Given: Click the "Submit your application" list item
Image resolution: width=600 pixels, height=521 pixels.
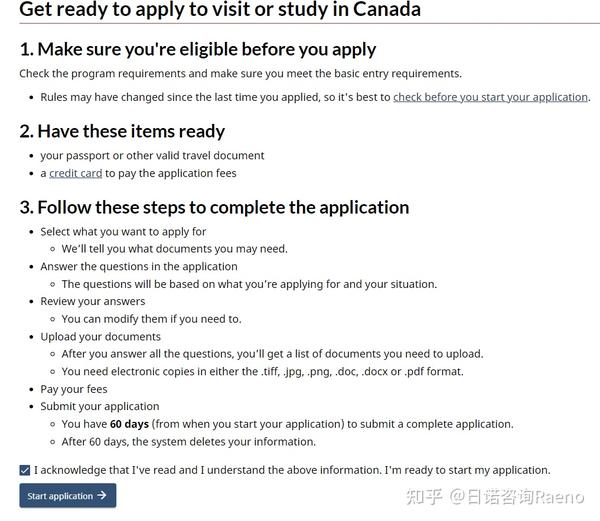Looking at the screenshot, I should pos(100,406).
